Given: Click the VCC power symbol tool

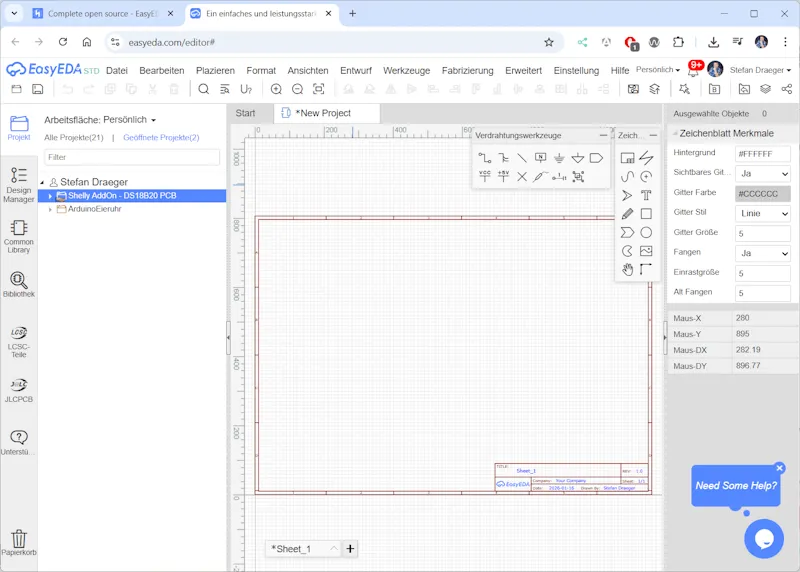Looking at the screenshot, I should point(485,177).
